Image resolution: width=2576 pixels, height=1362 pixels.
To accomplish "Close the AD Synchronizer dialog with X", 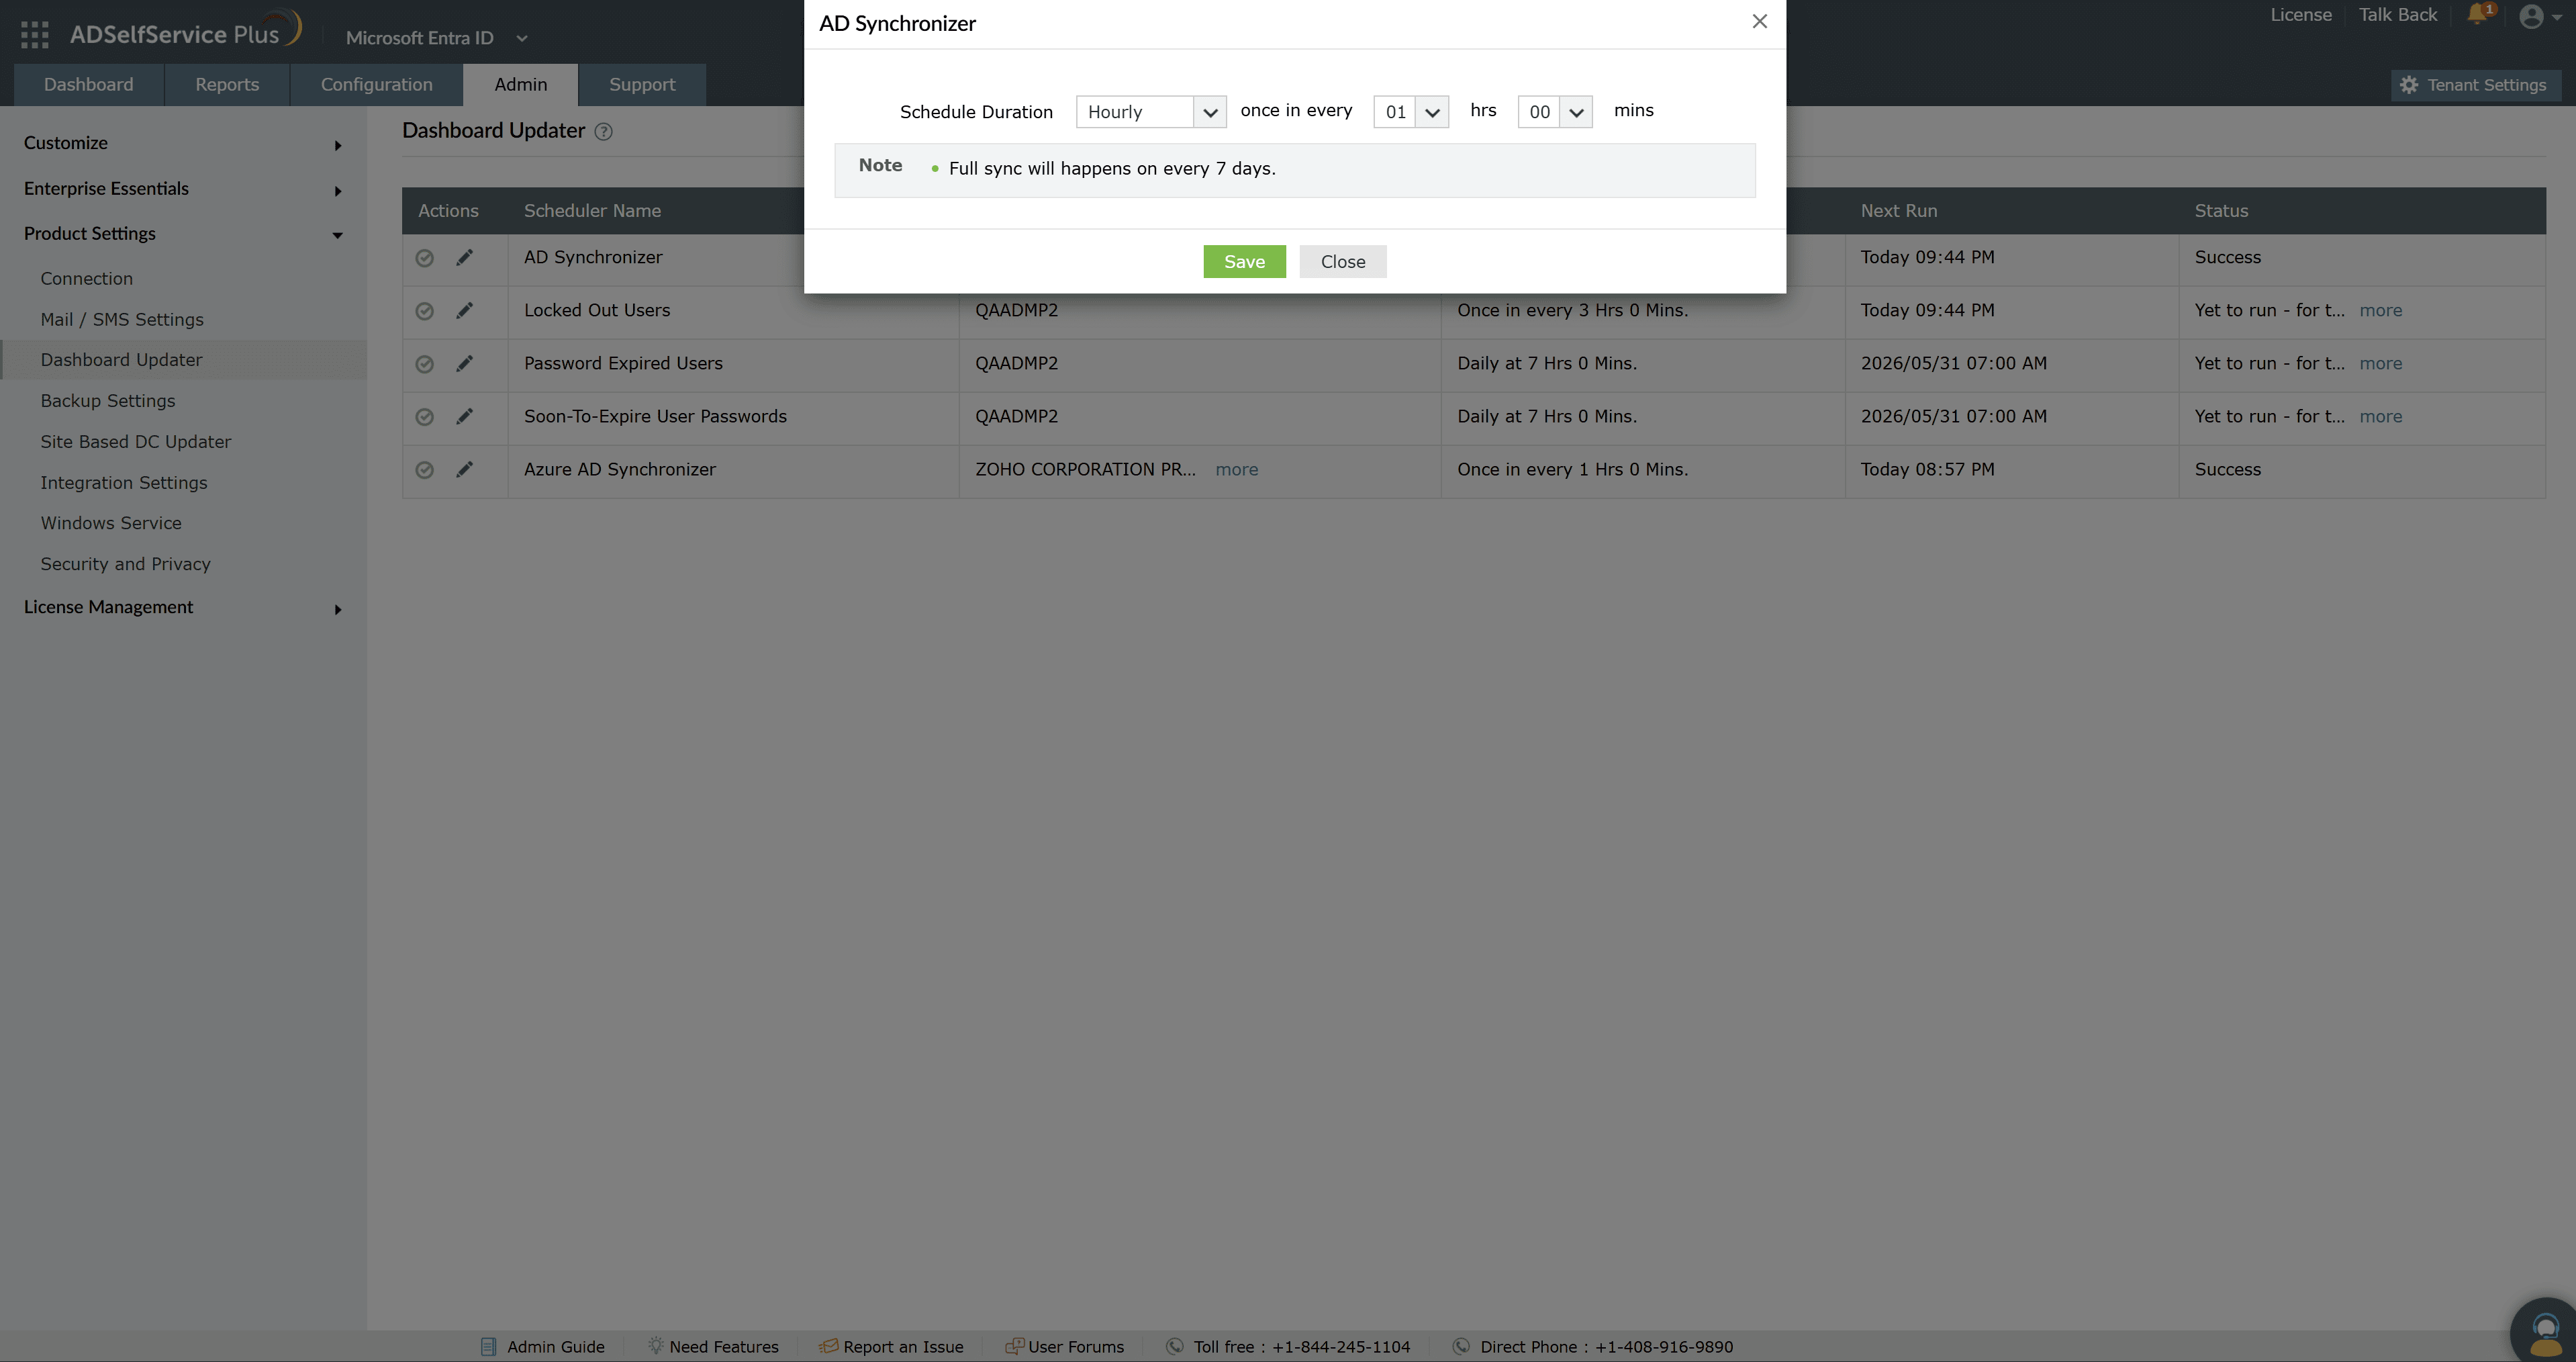I will [x=1760, y=21].
